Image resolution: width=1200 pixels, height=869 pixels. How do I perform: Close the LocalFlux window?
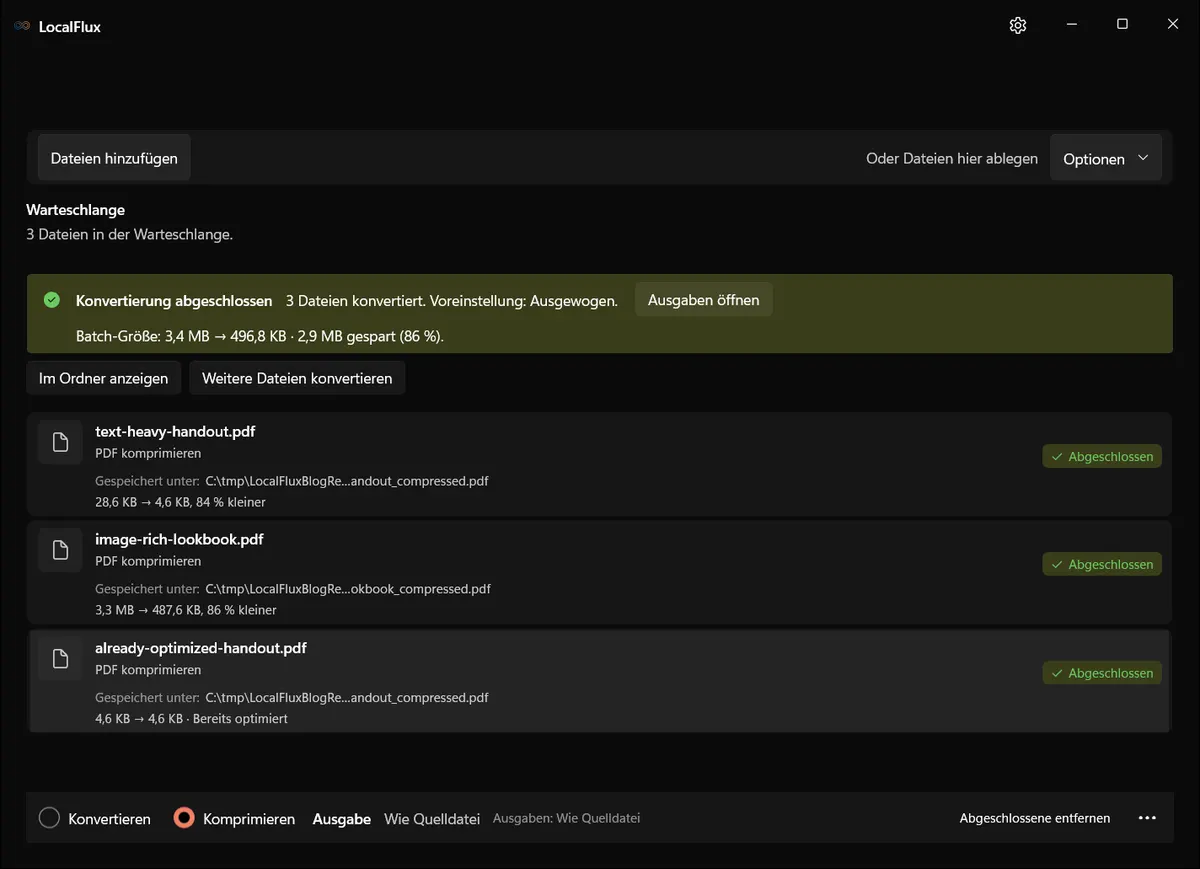coord(1173,24)
